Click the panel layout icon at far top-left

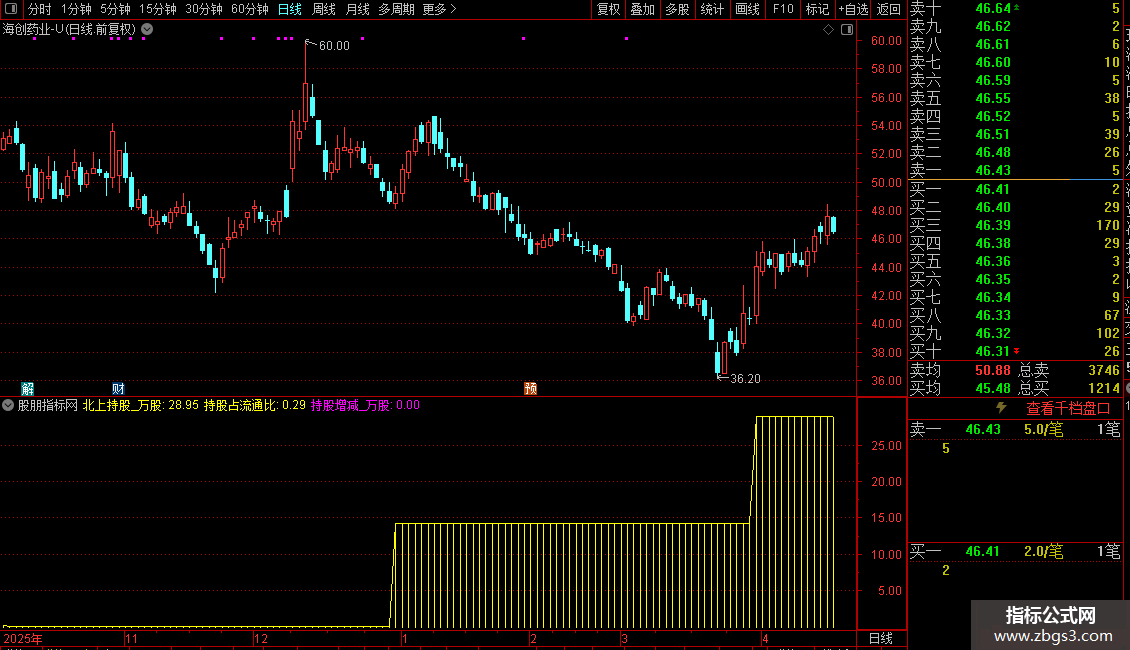(10, 9)
